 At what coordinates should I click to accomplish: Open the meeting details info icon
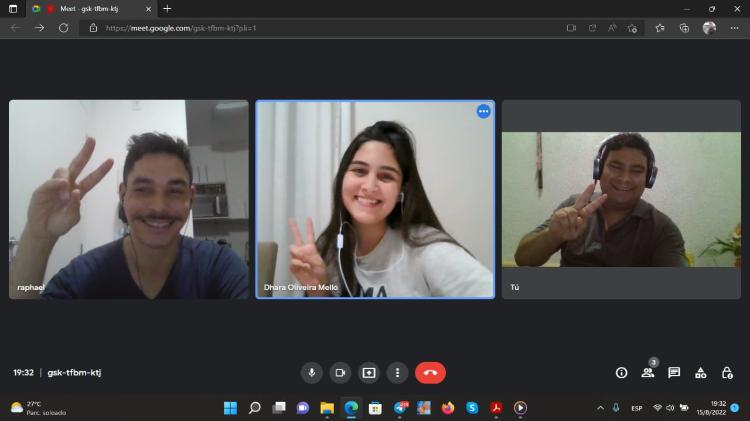coord(621,373)
